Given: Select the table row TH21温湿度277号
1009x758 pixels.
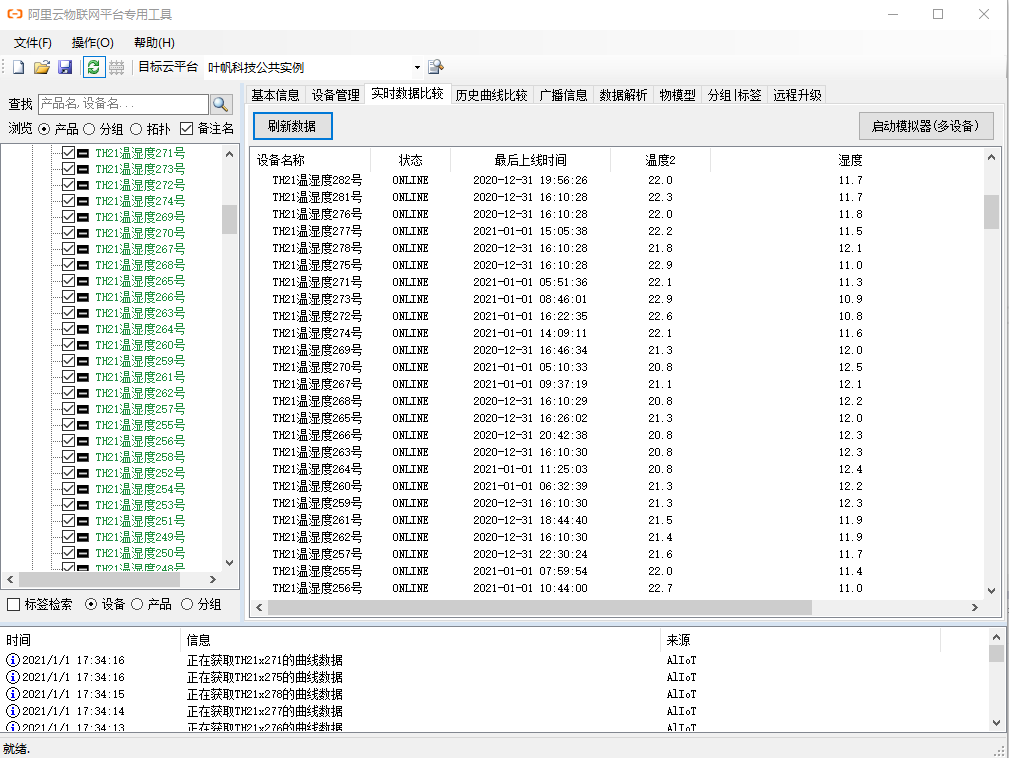Looking at the screenshot, I should click(x=618, y=231).
